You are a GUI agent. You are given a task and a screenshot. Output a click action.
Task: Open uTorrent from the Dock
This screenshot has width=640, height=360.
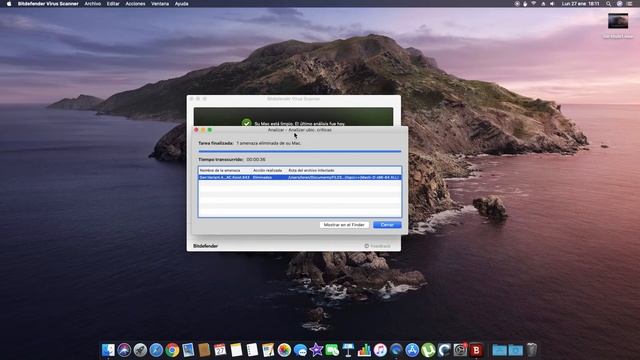(x=428, y=350)
